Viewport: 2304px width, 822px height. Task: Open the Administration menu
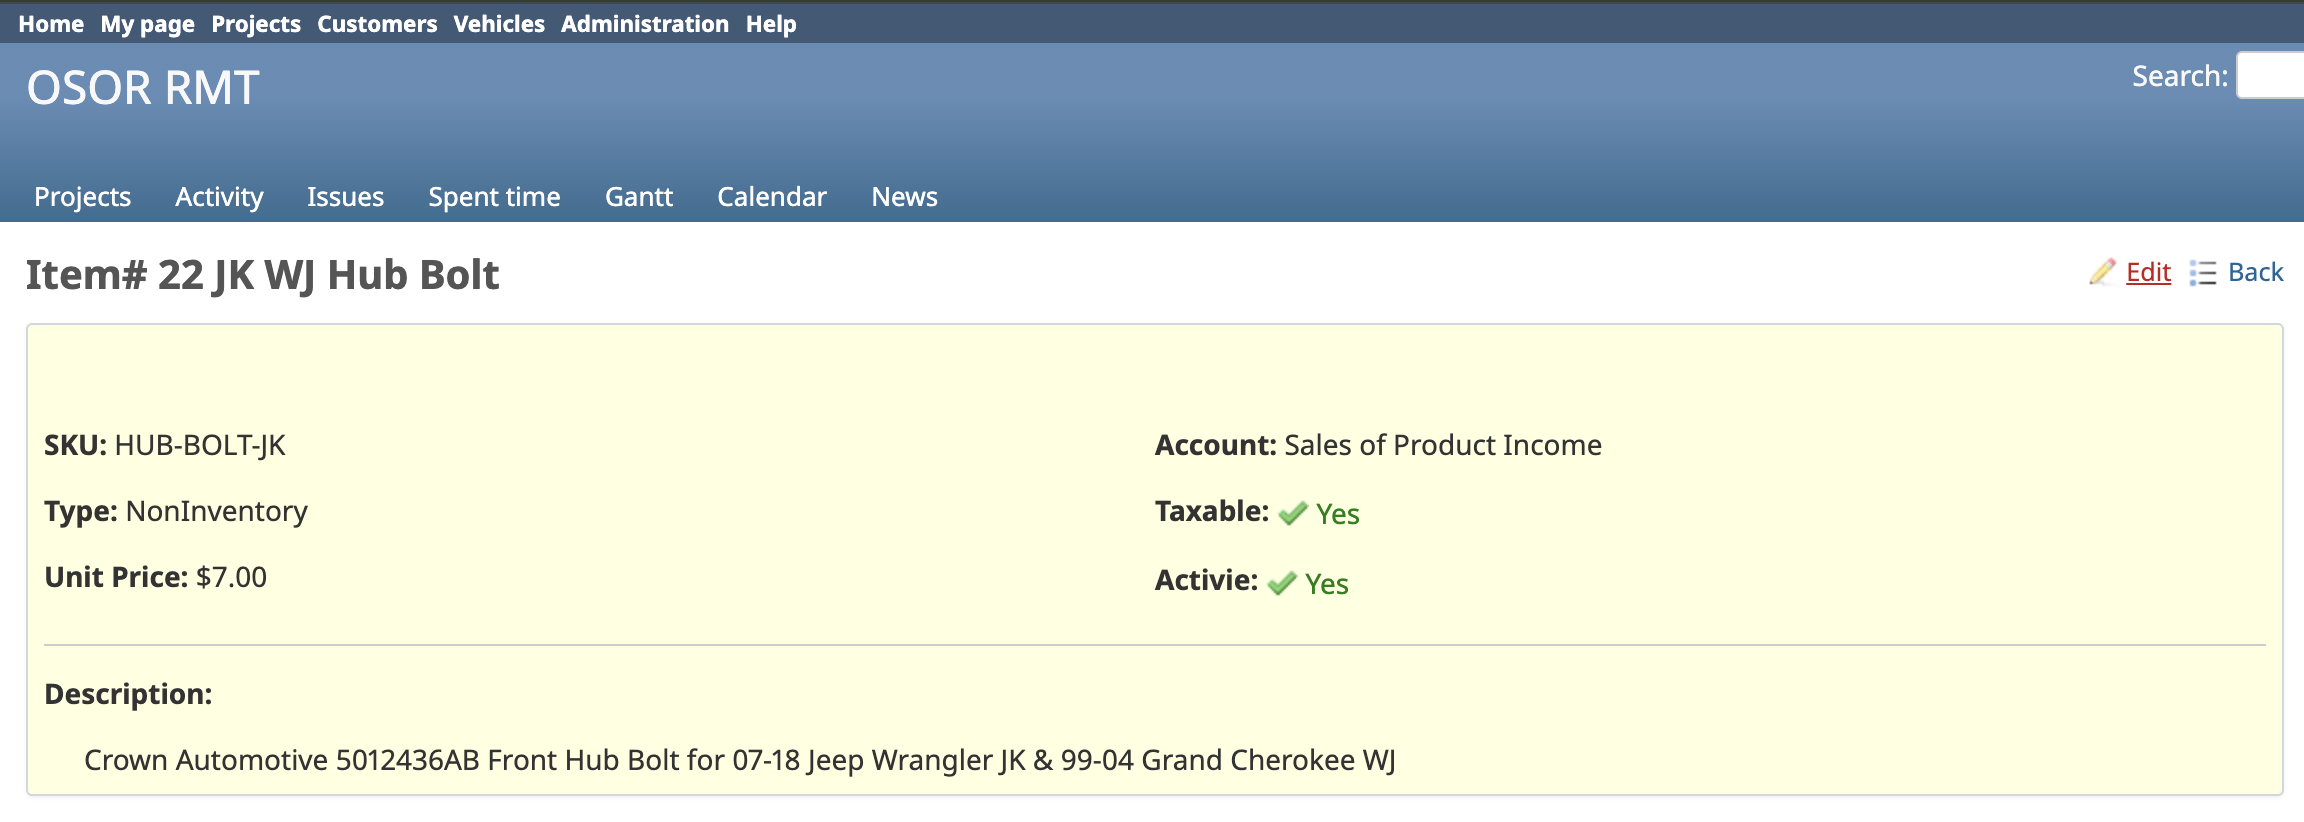coord(645,24)
